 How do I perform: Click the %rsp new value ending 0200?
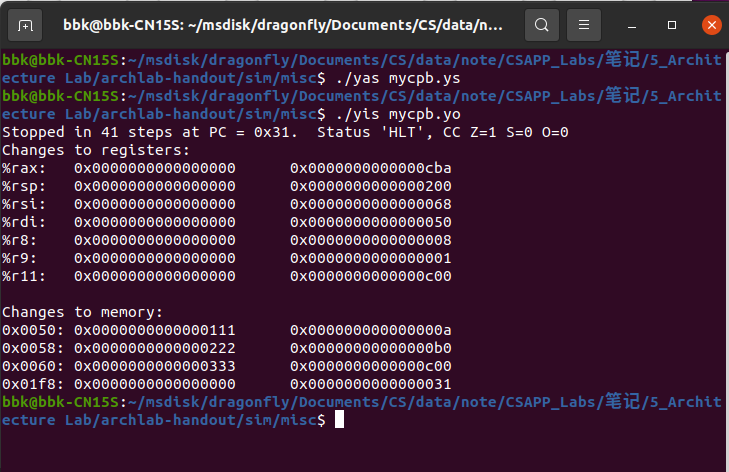click(x=370, y=185)
